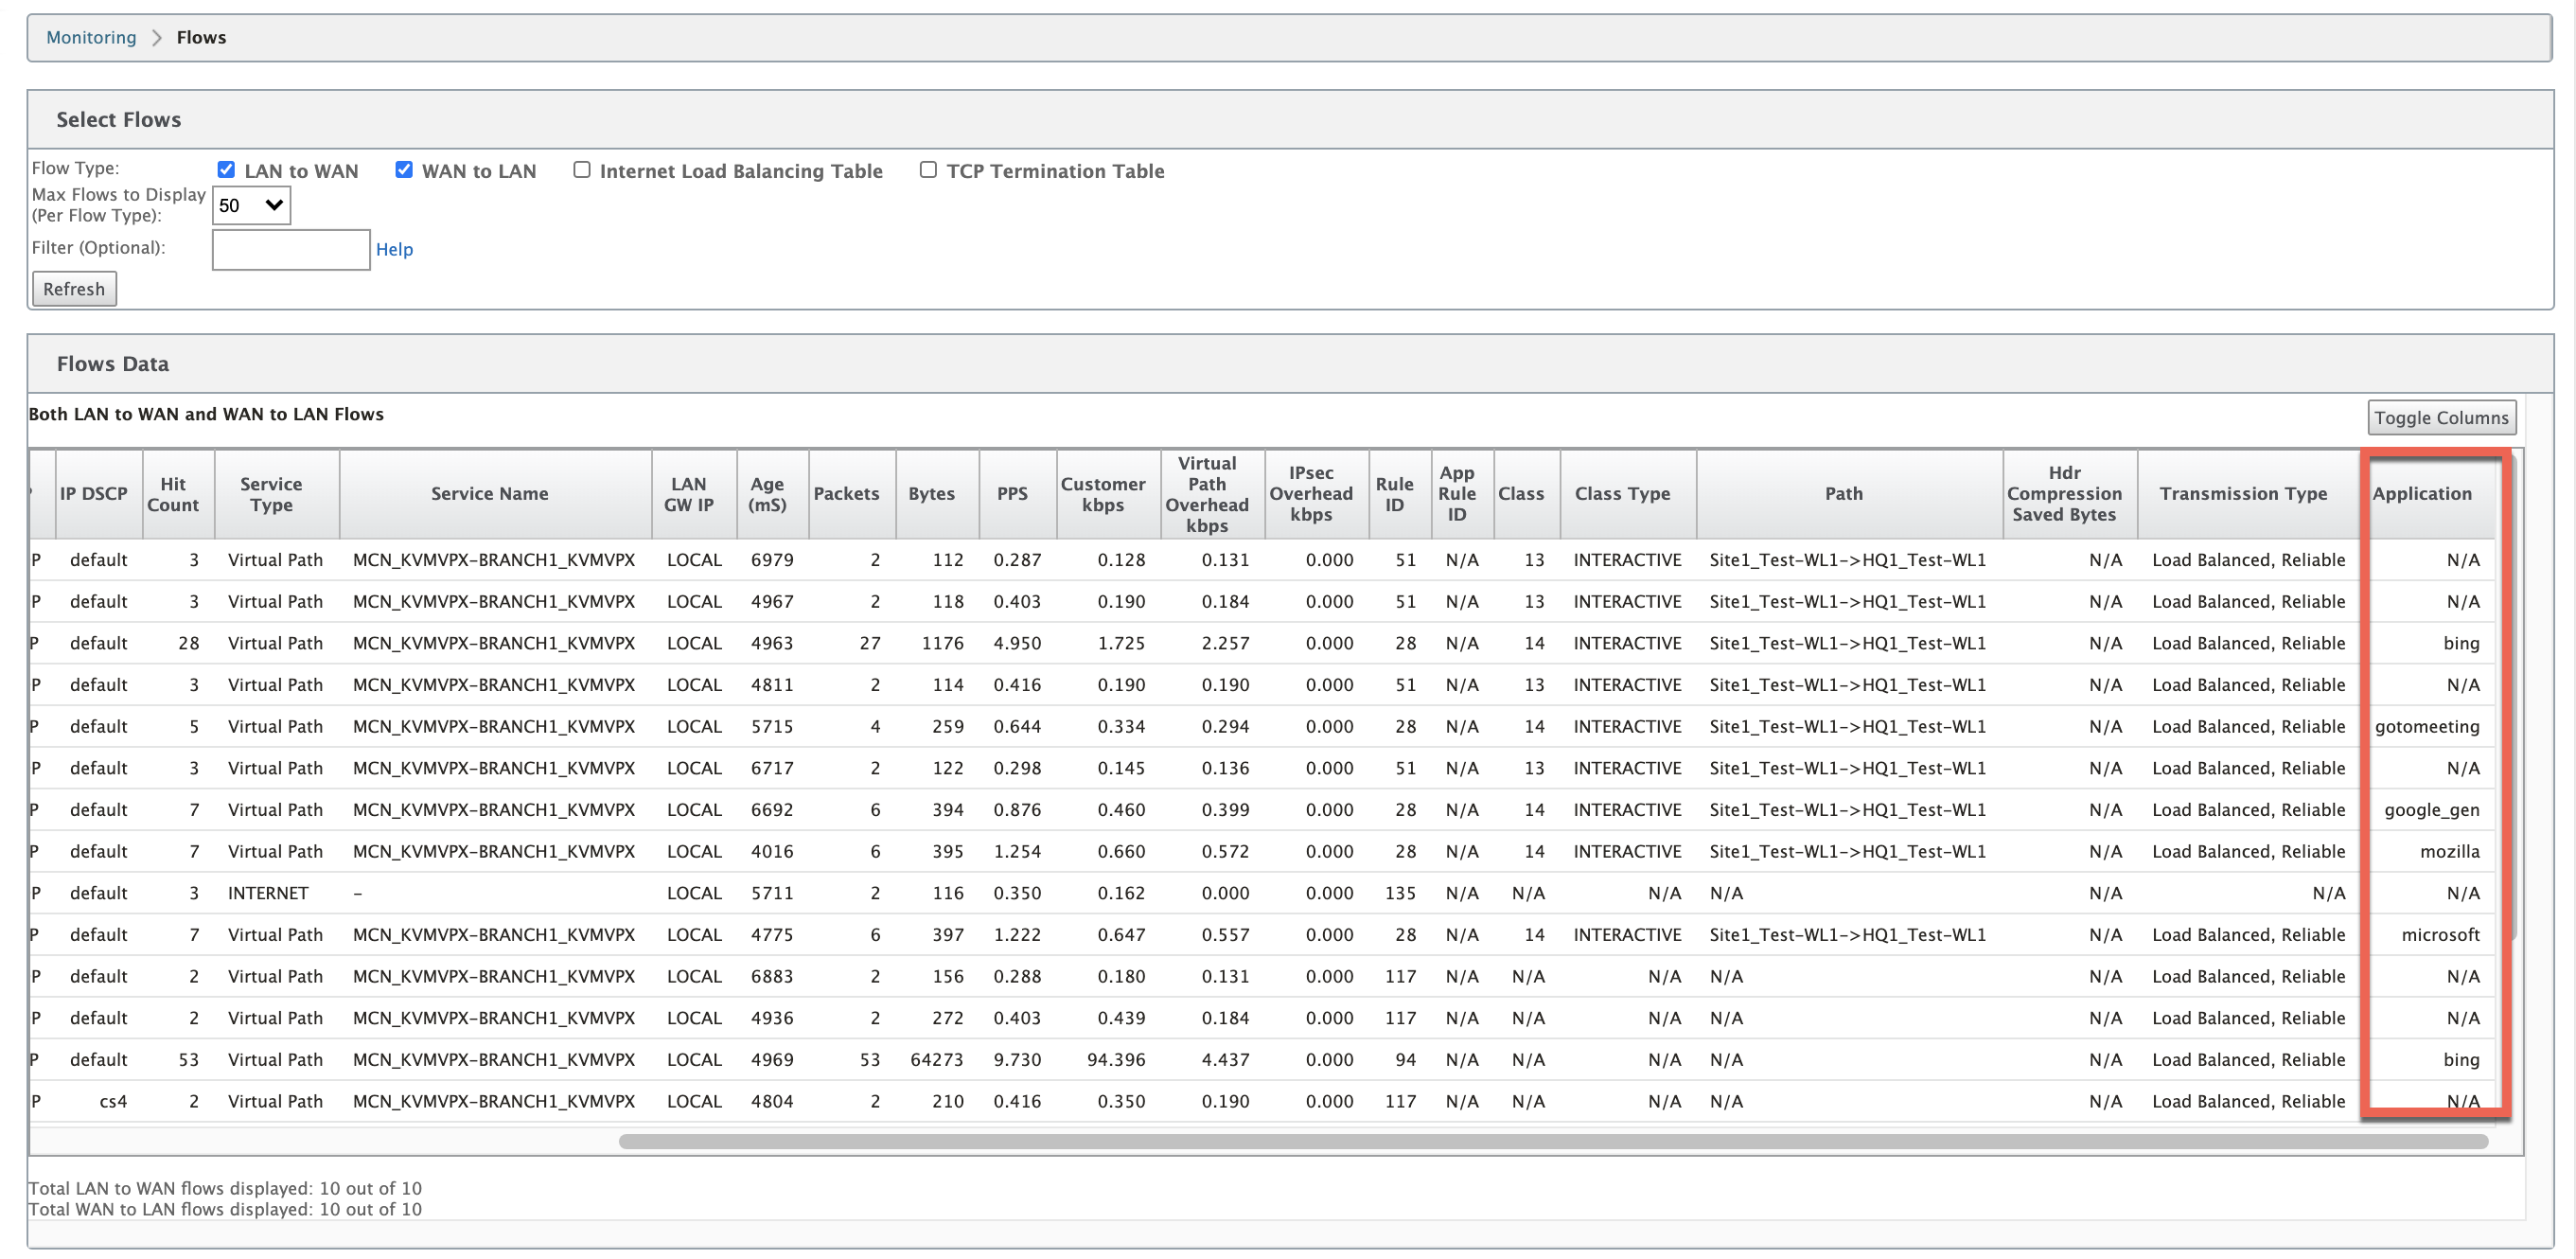Open the Help link next to Filter
Screen dimensions: 2576x1259
pyautogui.click(x=394, y=249)
